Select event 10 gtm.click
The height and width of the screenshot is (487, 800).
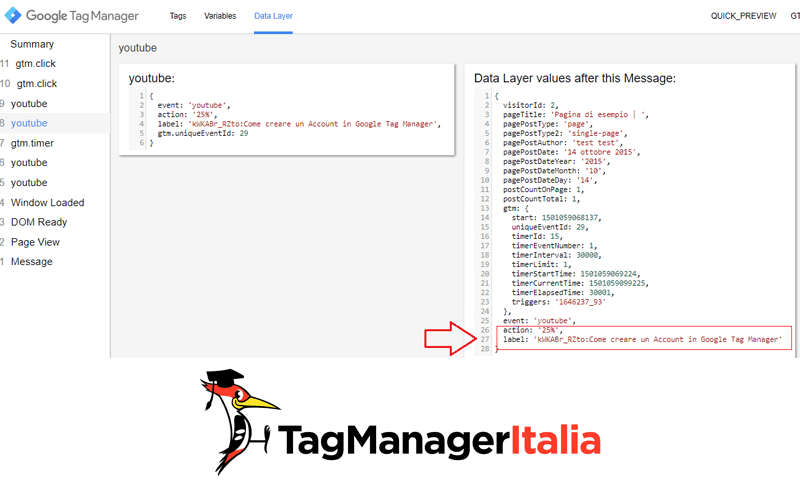click(36, 84)
